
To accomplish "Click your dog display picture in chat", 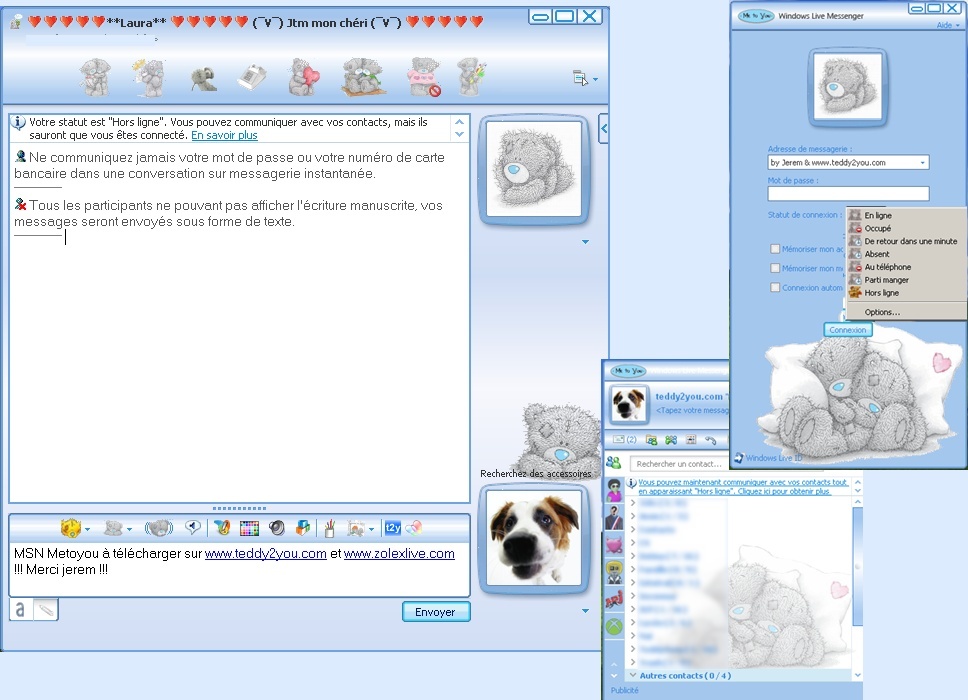I will tap(535, 538).
